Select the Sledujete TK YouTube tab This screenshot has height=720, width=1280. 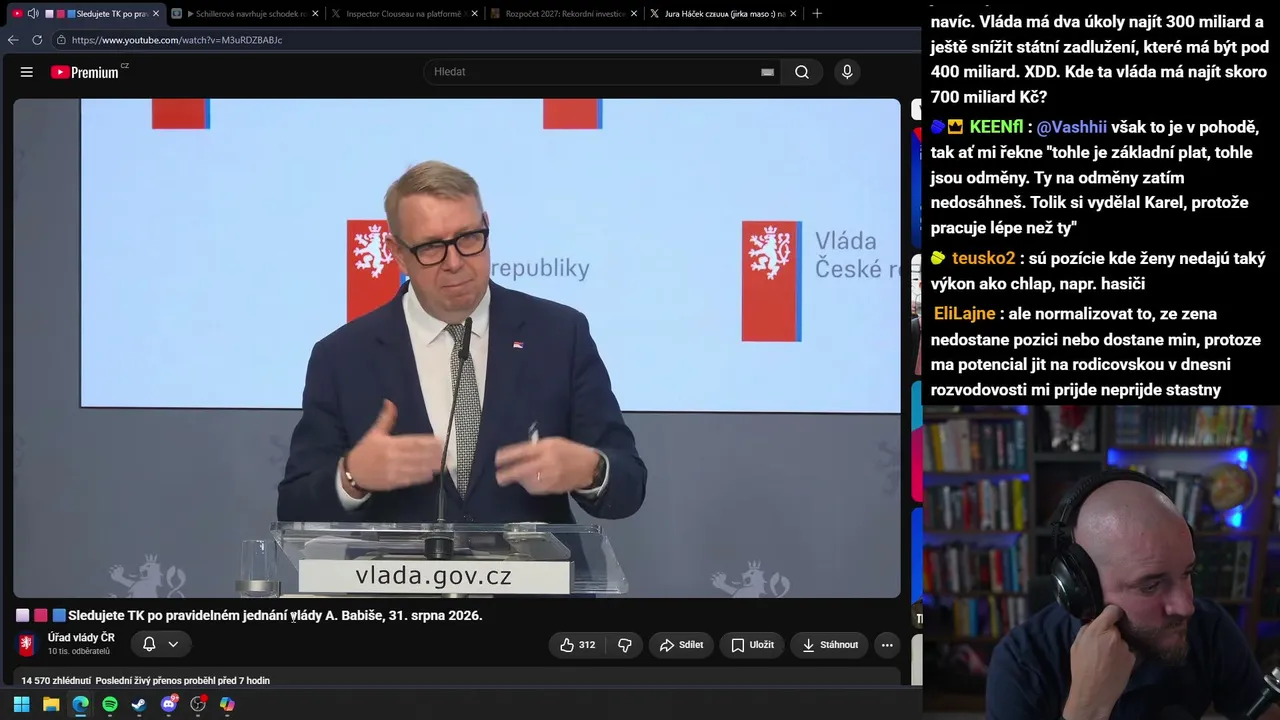(x=84, y=14)
